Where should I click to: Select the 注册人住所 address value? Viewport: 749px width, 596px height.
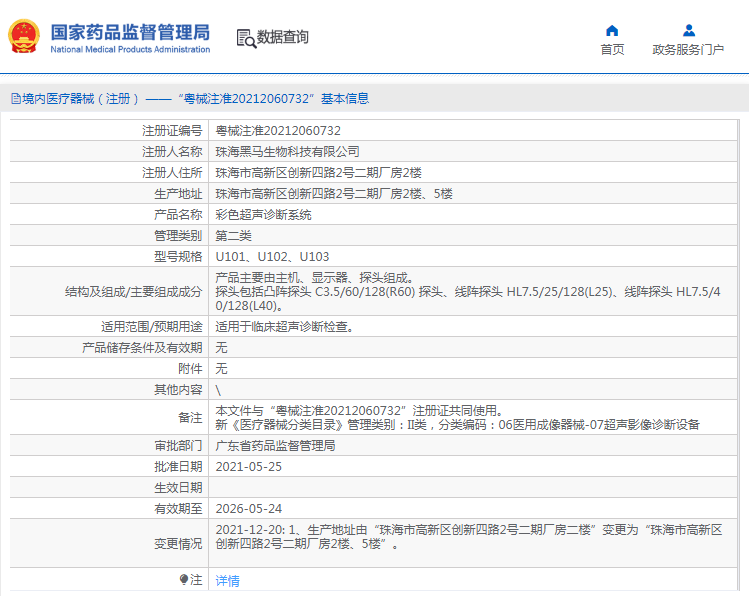pyautogui.click(x=319, y=173)
